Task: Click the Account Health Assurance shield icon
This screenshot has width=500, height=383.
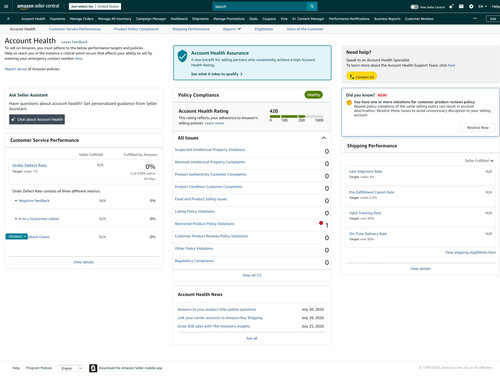Action: click(x=182, y=56)
